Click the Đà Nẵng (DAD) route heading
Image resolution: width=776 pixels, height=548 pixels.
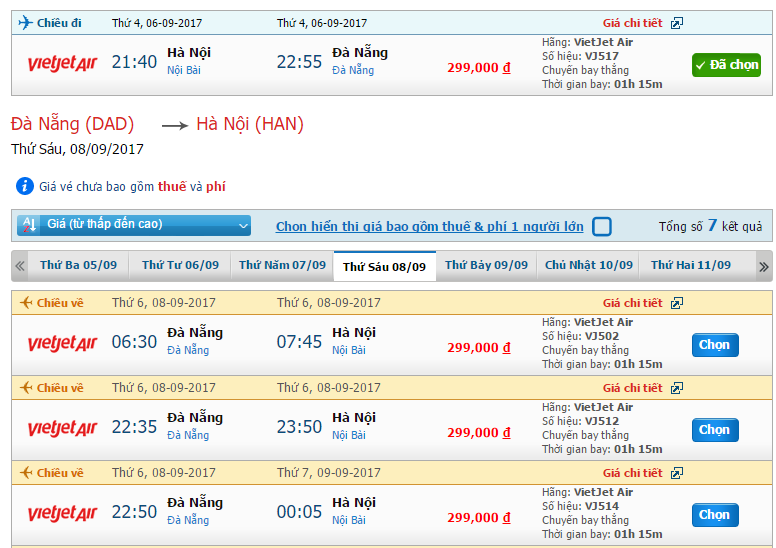[x=72, y=124]
